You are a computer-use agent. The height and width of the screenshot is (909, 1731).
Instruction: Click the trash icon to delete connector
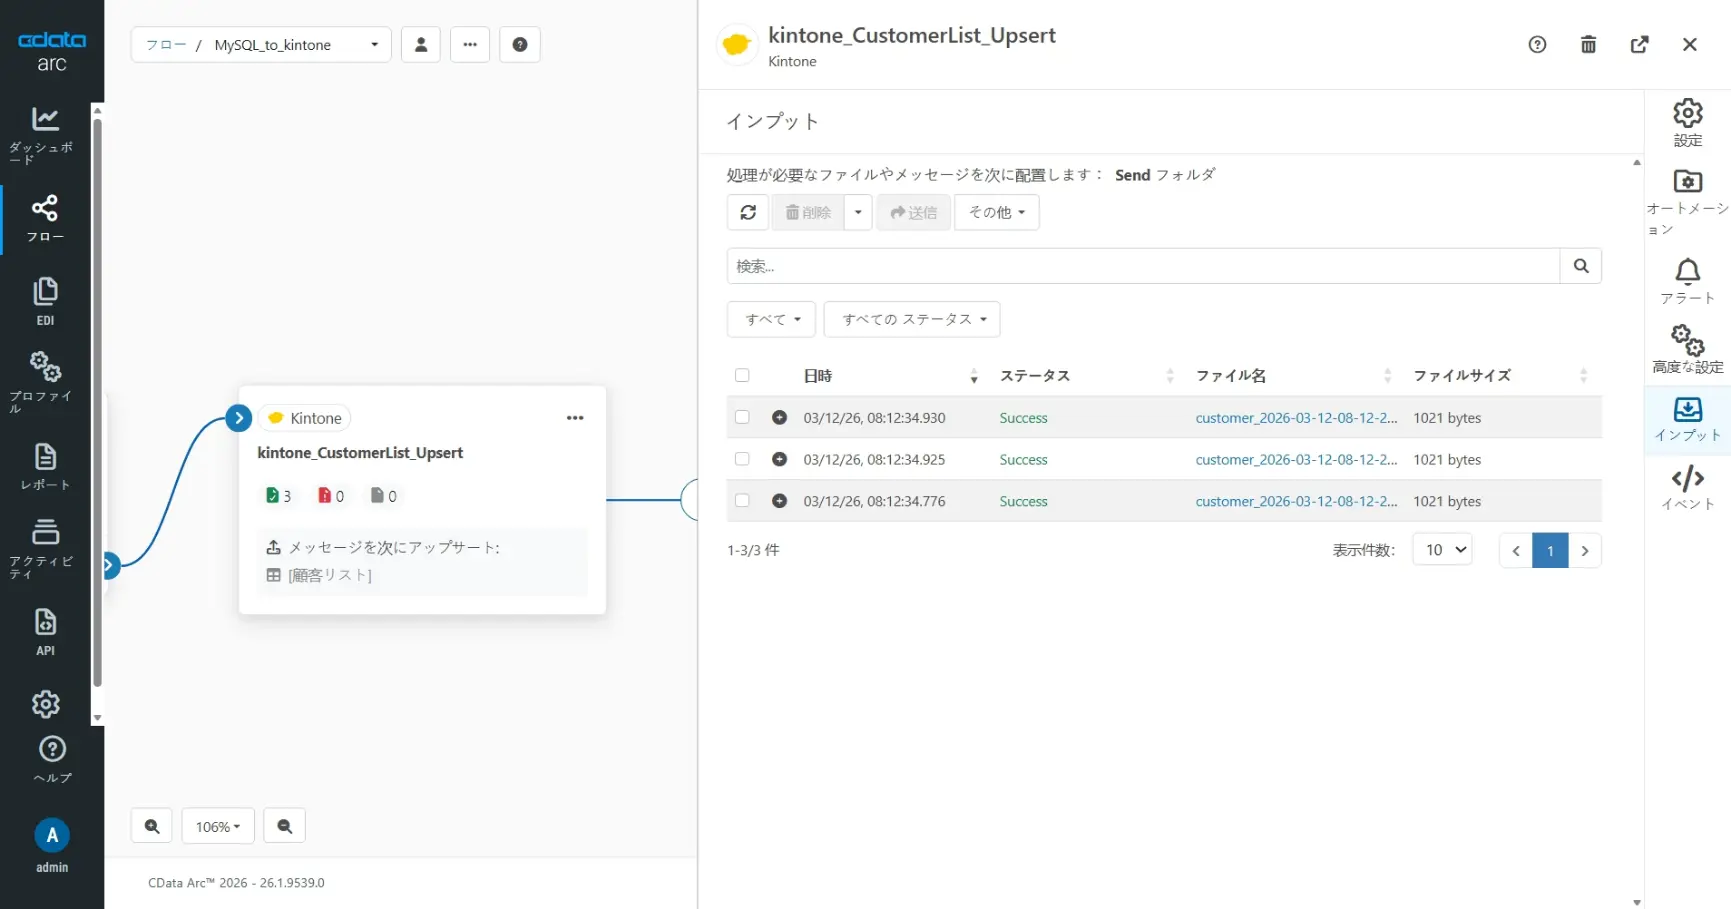1588,45
